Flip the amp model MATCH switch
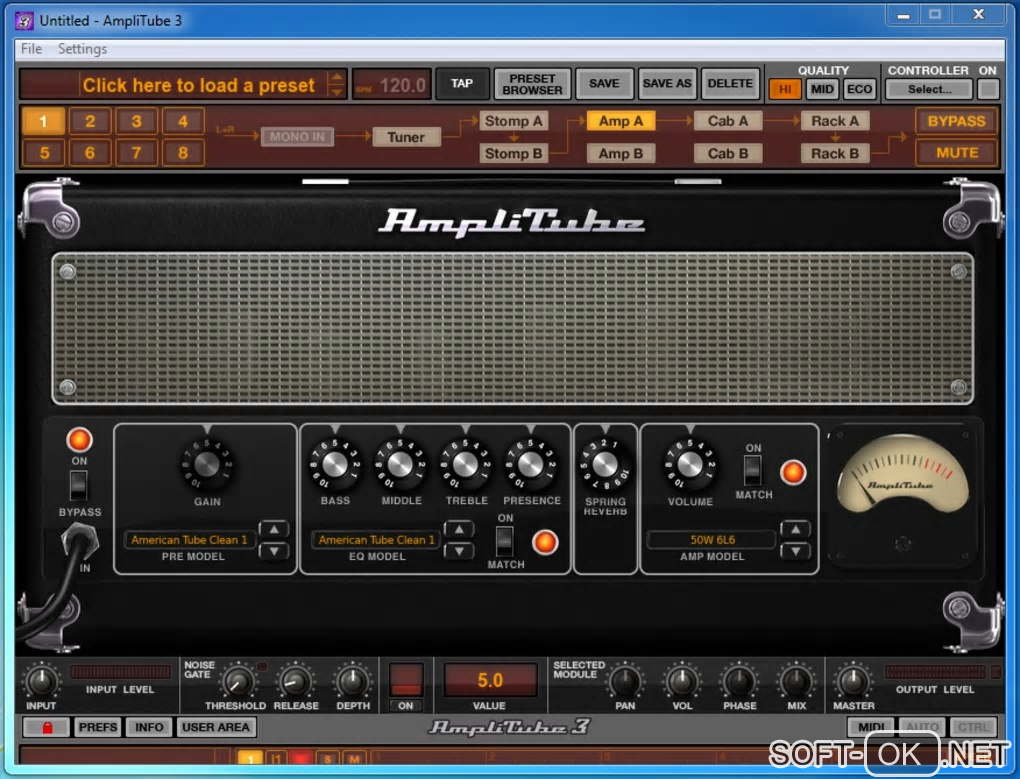The image size is (1020, 779). [x=753, y=470]
